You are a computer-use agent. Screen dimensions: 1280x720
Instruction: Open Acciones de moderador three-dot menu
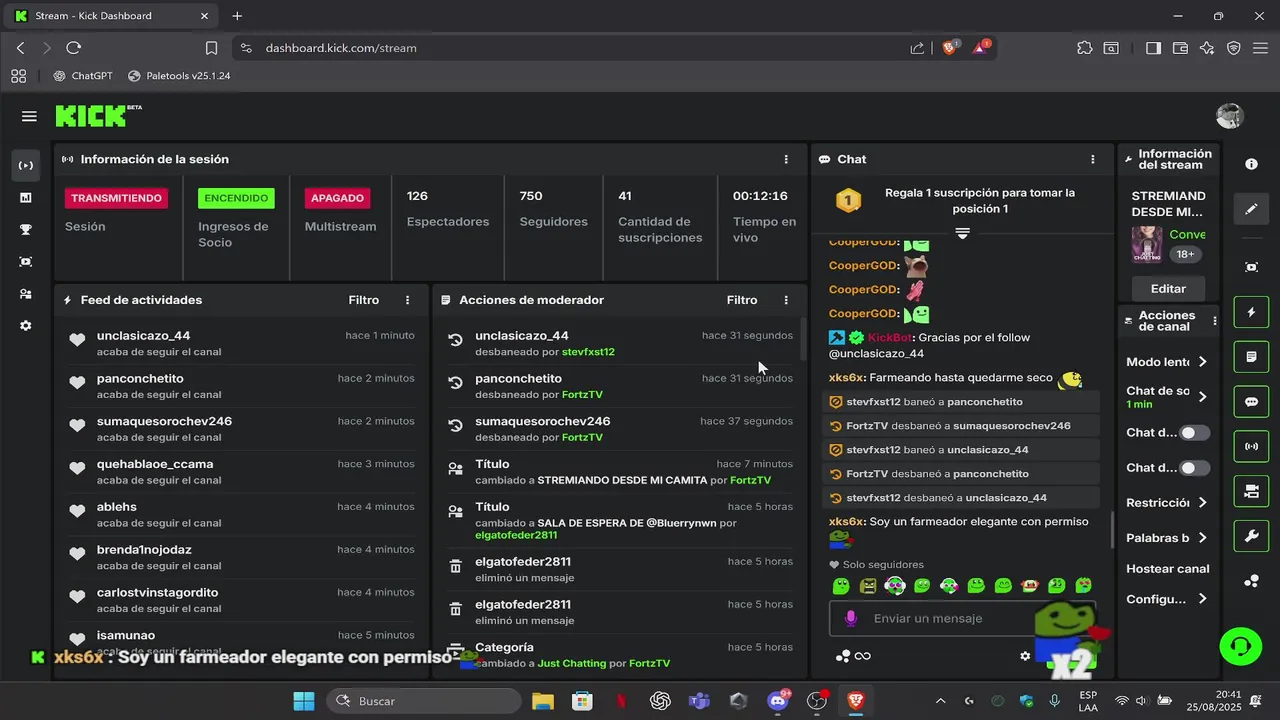(x=786, y=300)
